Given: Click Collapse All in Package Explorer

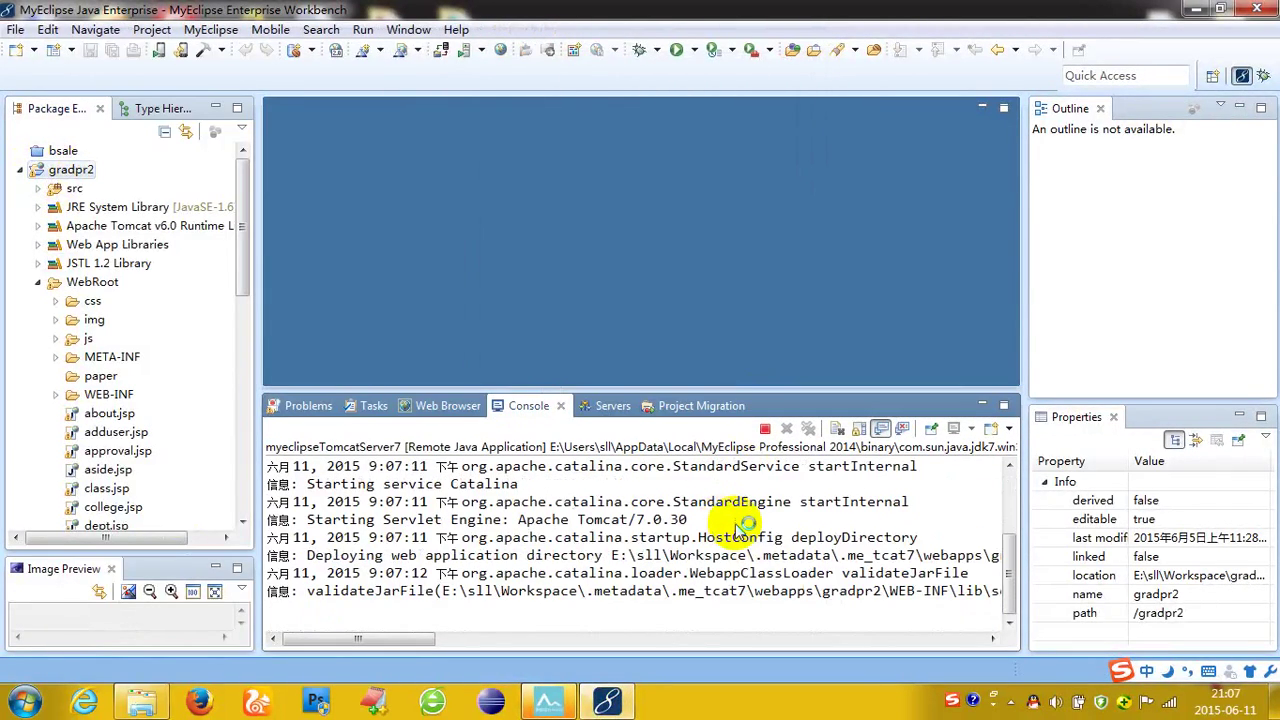Looking at the screenshot, I should point(165,132).
